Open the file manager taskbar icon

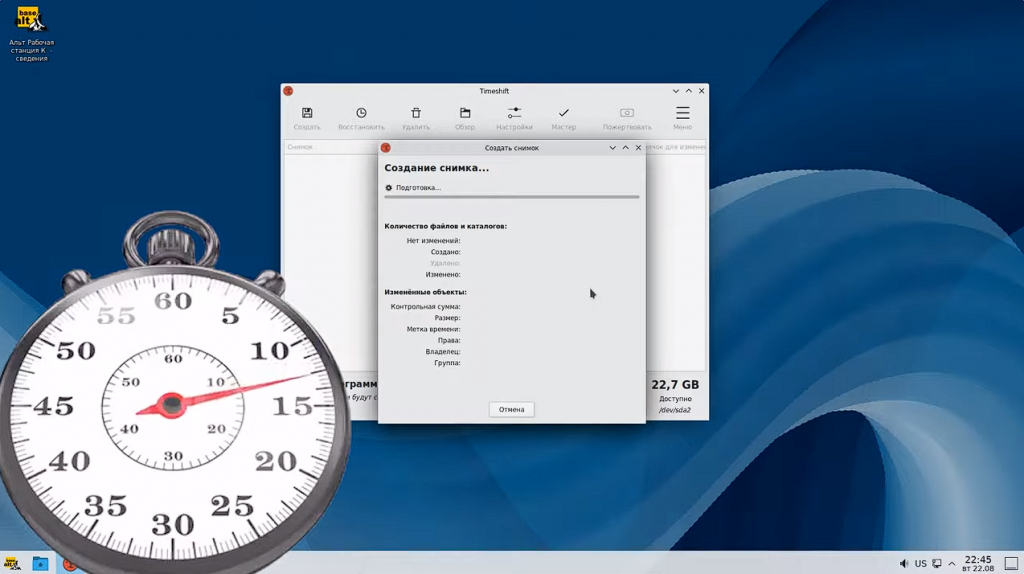pyautogui.click(x=40, y=564)
